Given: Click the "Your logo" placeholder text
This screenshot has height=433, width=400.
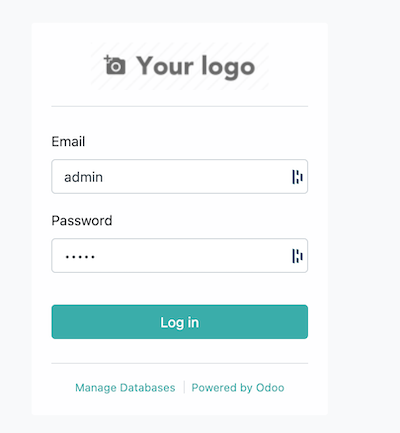Looking at the screenshot, I should coord(196,67).
